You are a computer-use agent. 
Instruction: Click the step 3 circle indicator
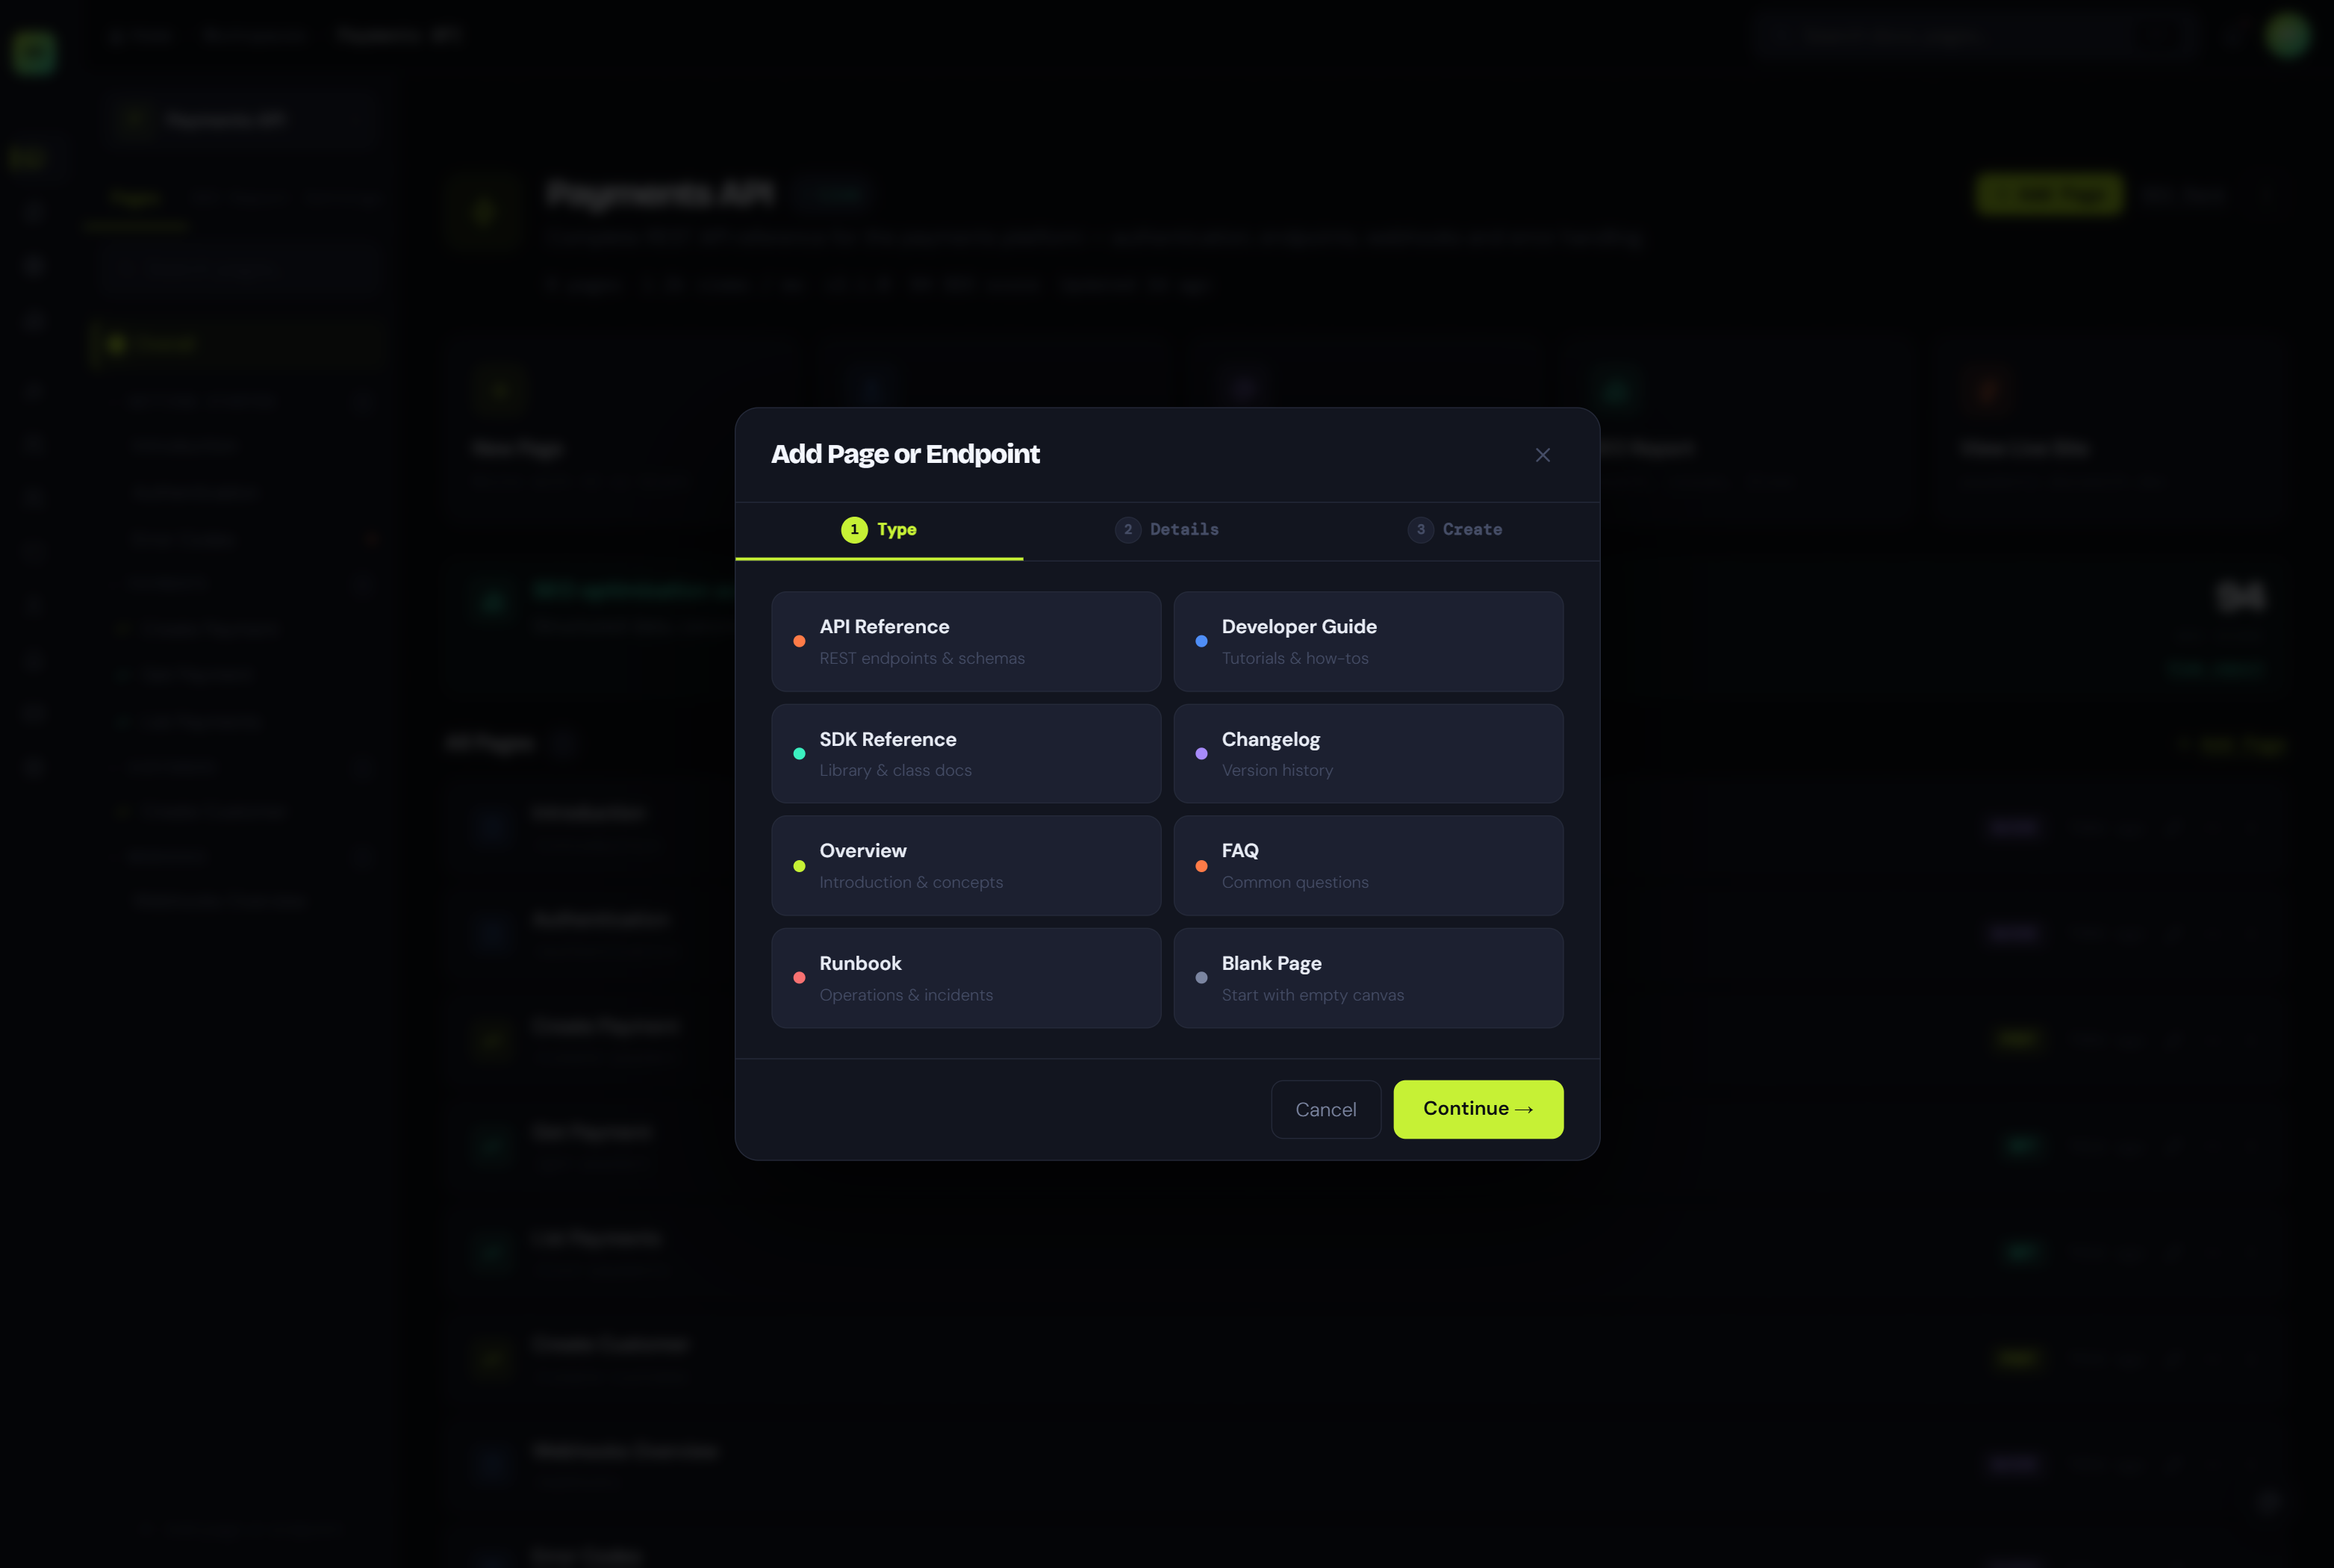1421,530
